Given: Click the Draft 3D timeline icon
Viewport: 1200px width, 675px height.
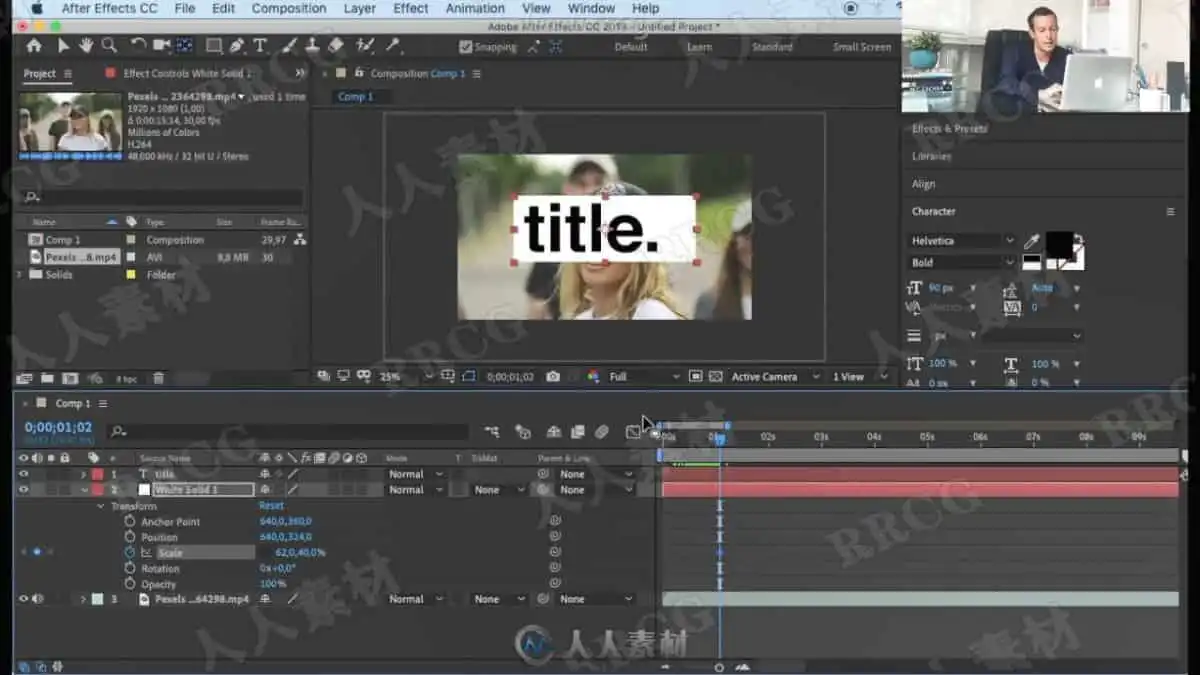Looking at the screenshot, I should tap(522, 432).
